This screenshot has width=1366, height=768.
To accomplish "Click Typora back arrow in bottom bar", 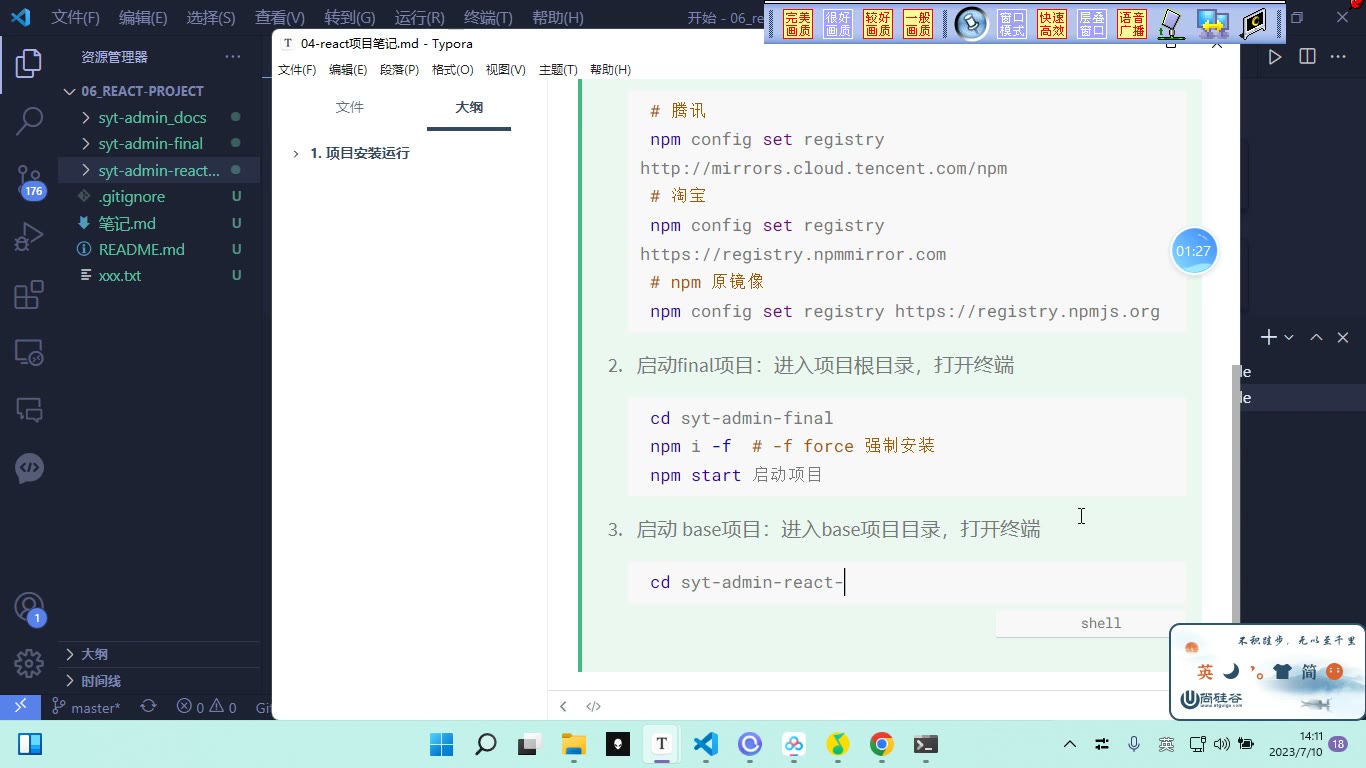I will click(563, 706).
